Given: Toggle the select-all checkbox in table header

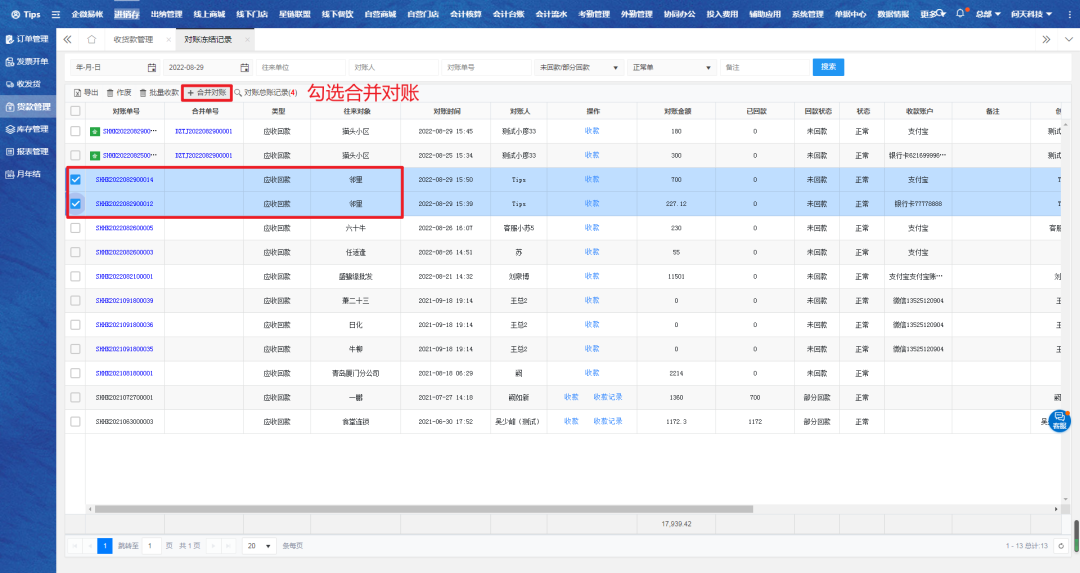Looking at the screenshot, I should [x=75, y=111].
